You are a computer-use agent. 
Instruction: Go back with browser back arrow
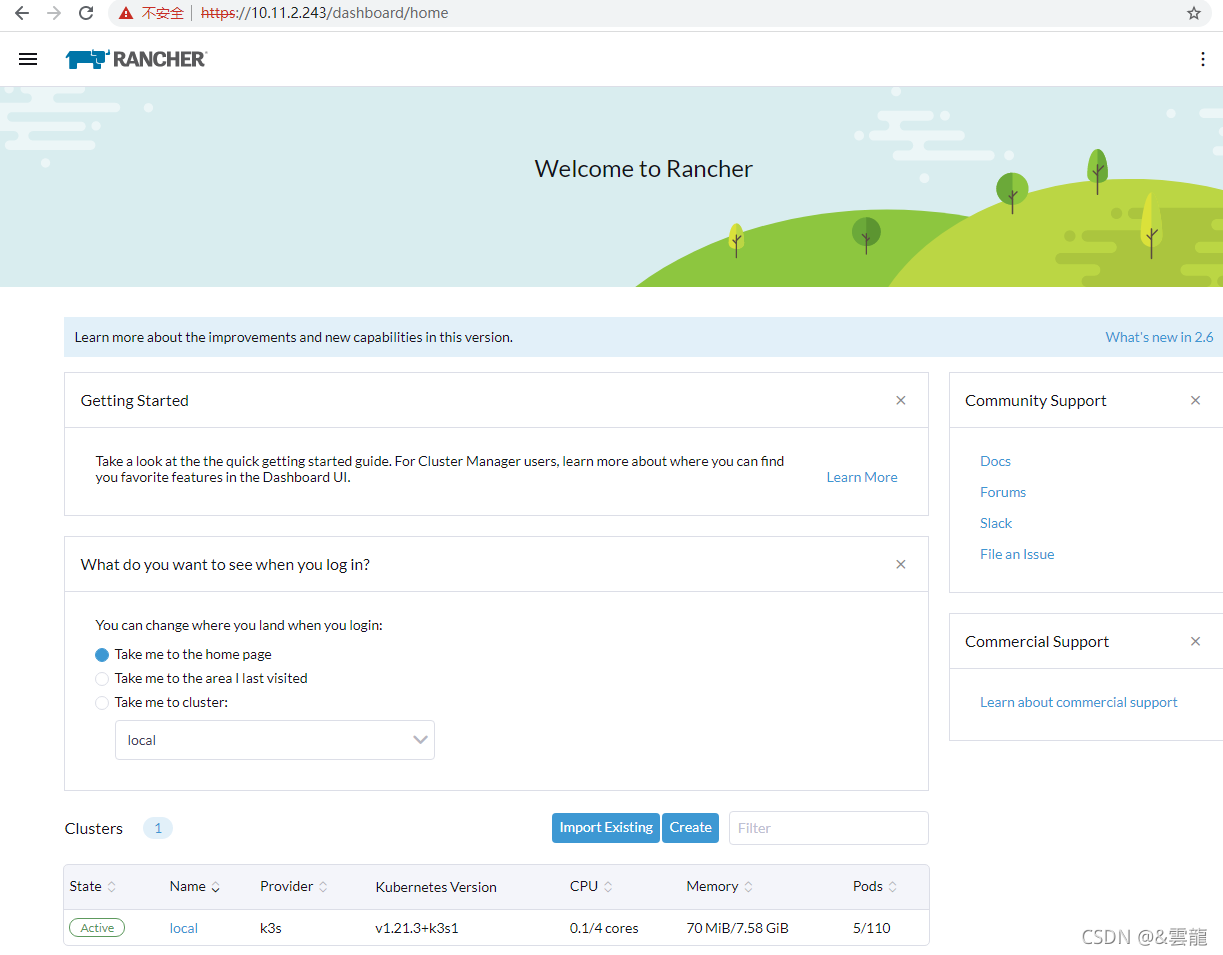(21, 13)
